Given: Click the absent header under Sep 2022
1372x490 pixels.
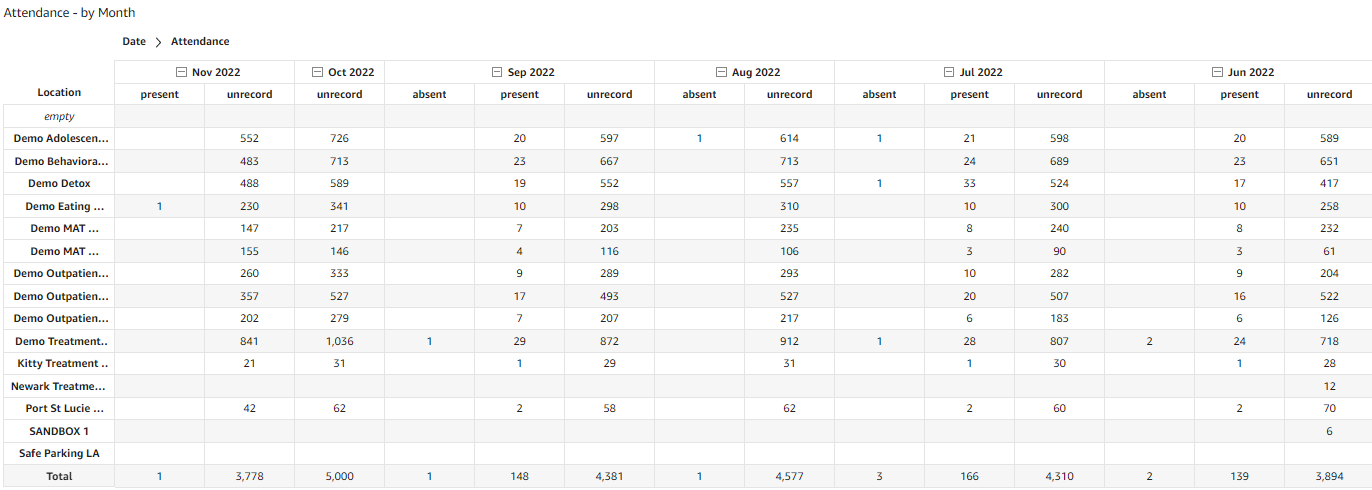Looking at the screenshot, I should (429, 95).
